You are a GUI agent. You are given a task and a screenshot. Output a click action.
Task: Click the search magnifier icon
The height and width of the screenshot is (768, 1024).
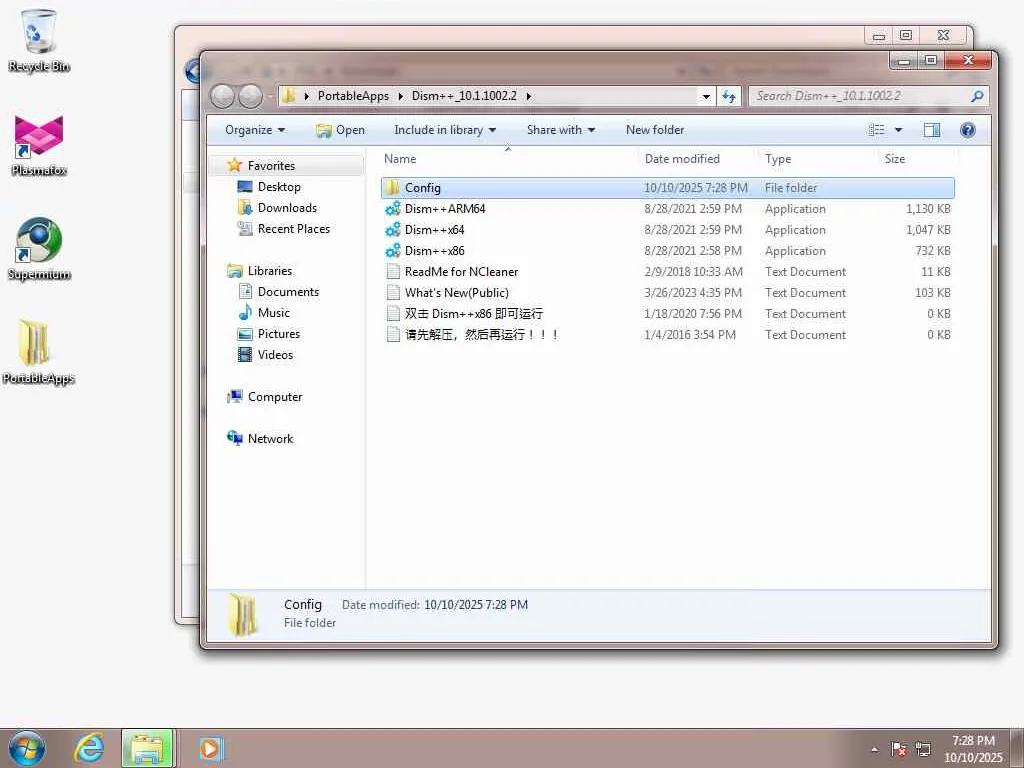click(977, 96)
